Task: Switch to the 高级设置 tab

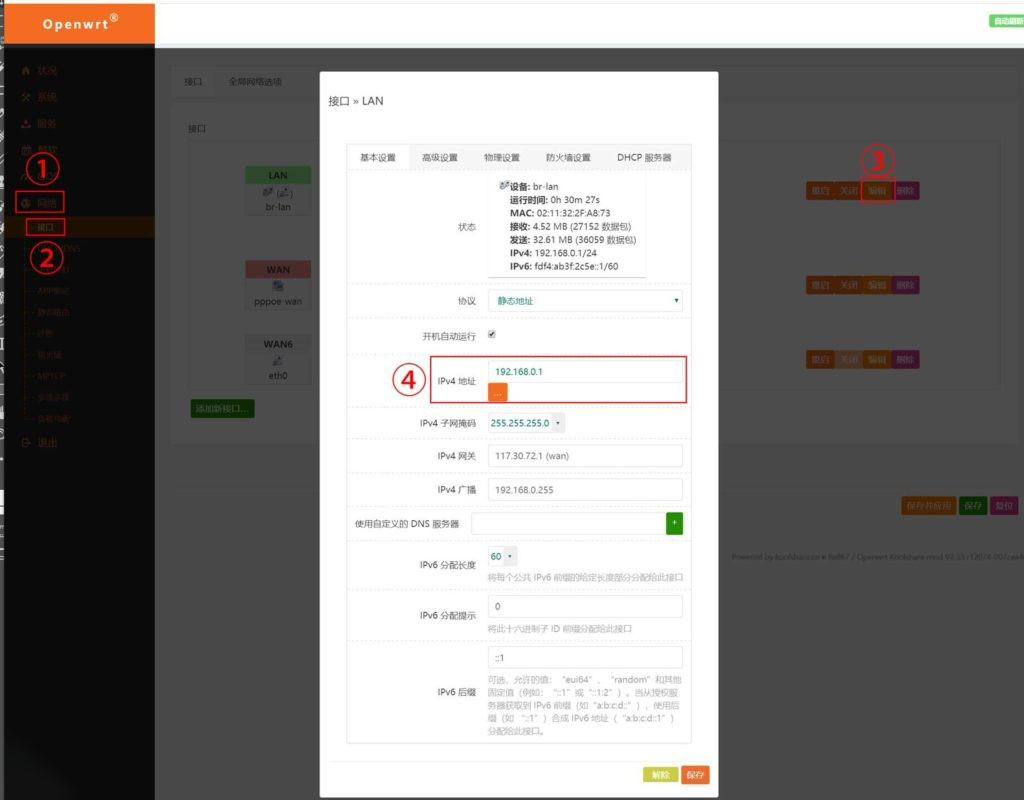Action: tap(440, 157)
